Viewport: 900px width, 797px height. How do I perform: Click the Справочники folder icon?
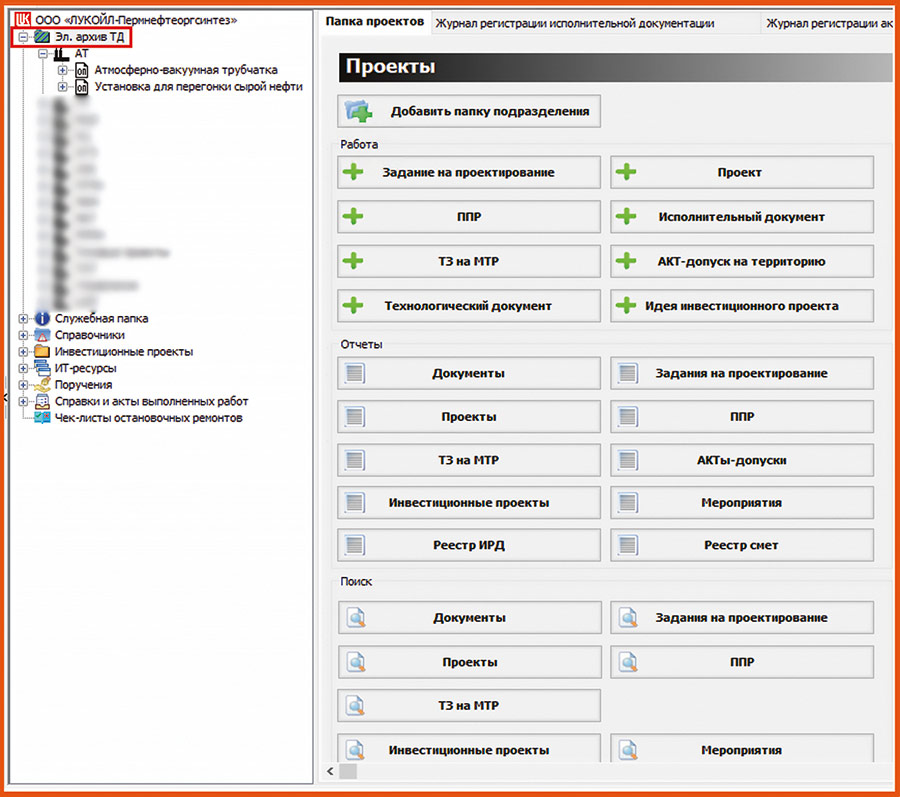42,336
